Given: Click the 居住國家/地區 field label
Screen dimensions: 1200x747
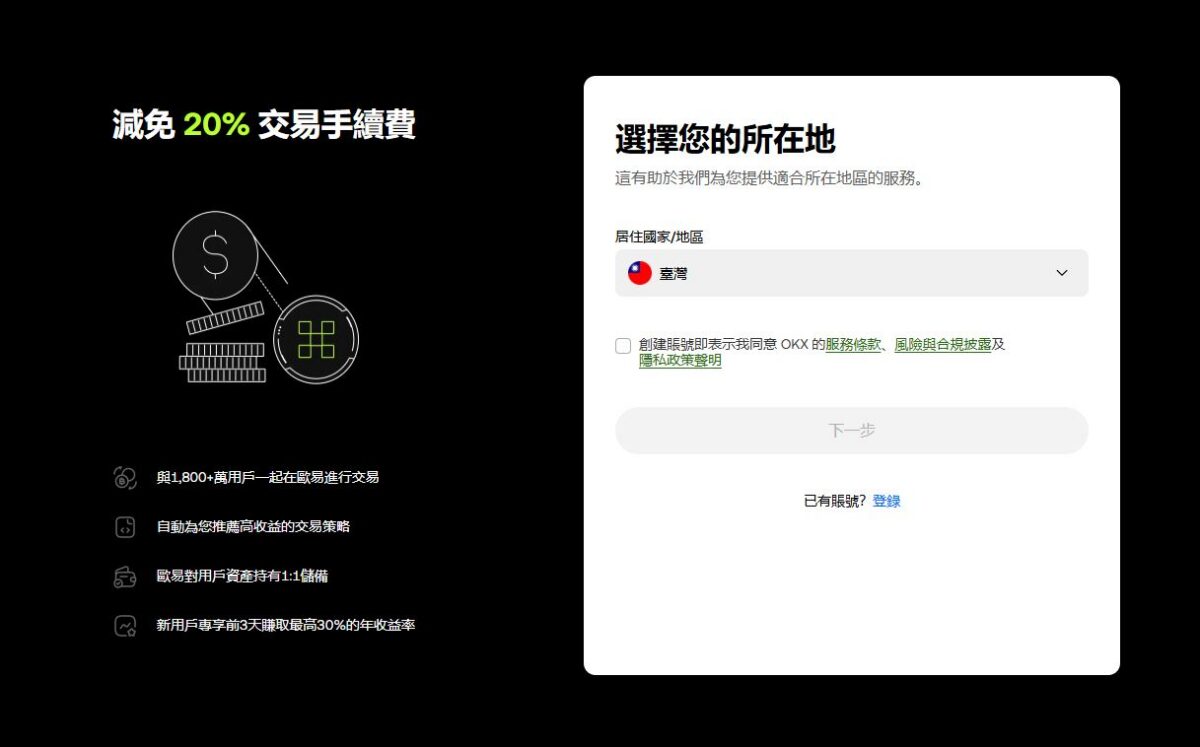Looking at the screenshot, I should click(659, 237).
